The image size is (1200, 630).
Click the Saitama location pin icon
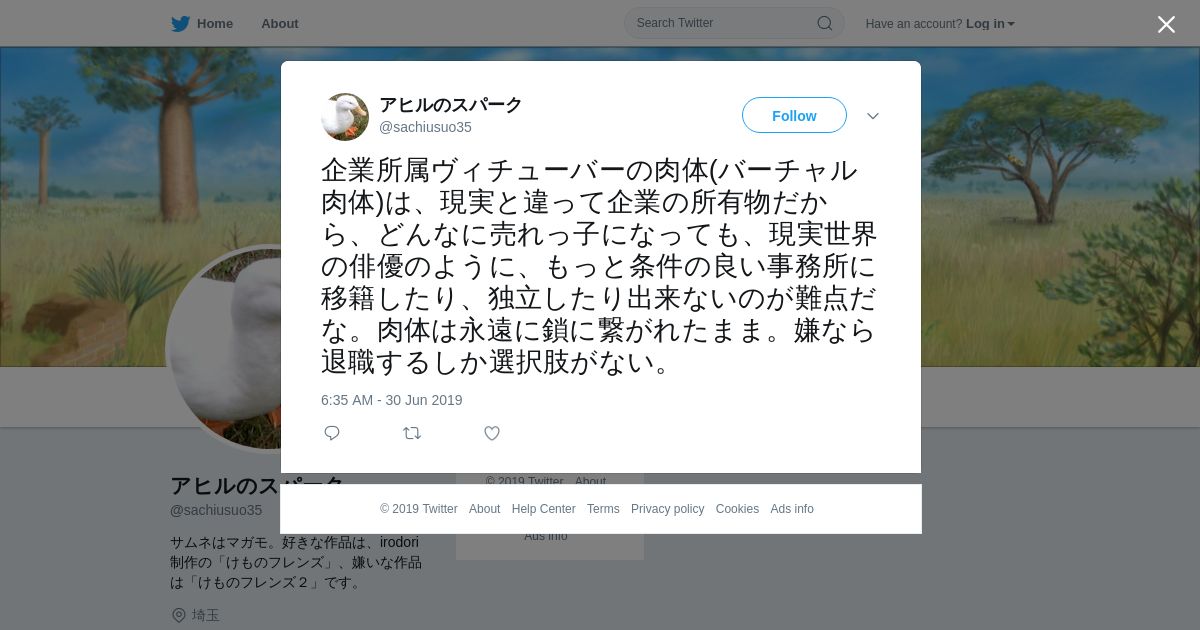pyautogui.click(x=179, y=615)
